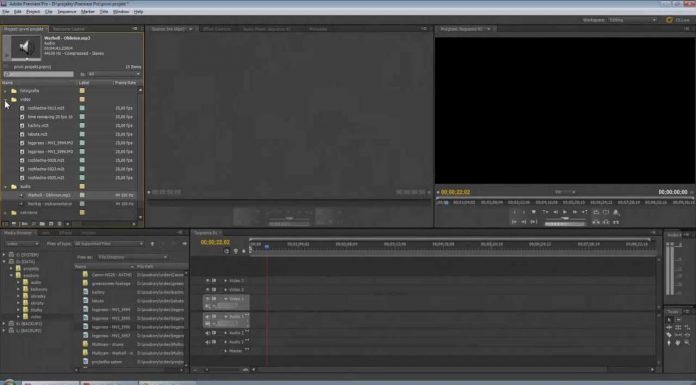
Task: Open the Sequence menu
Action: tap(67, 12)
